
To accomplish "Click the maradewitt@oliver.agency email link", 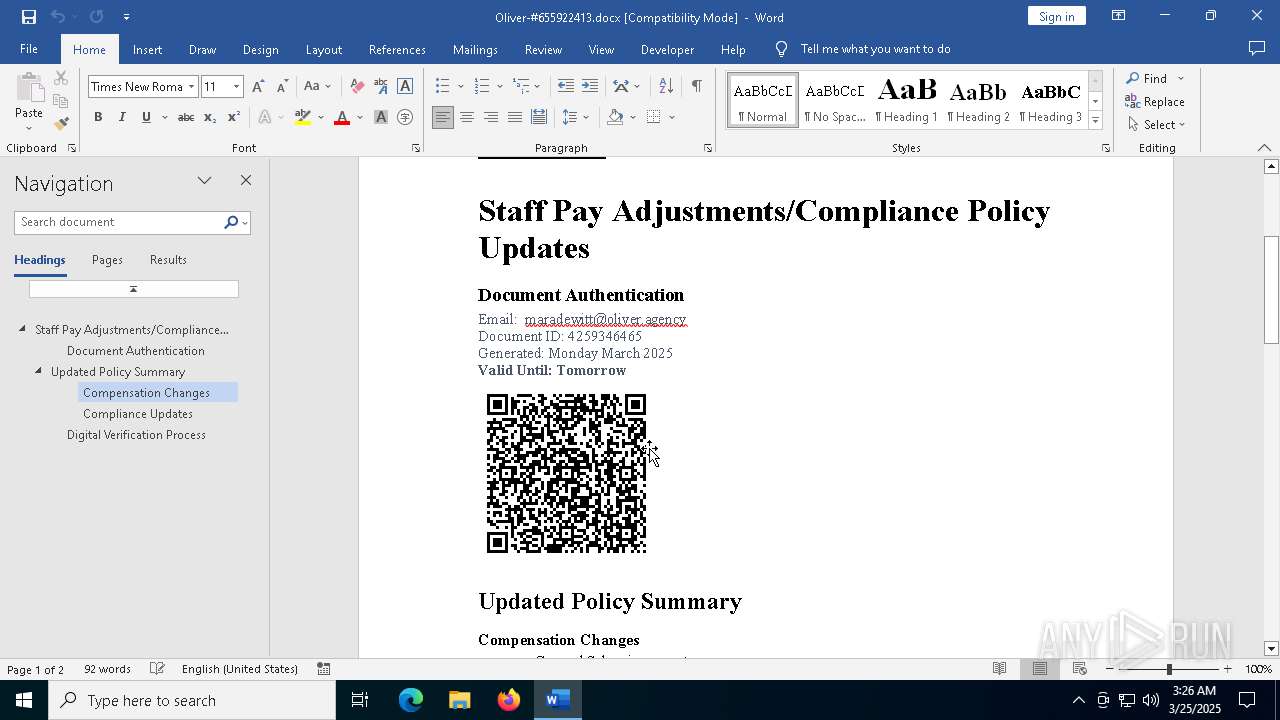I will 605,319.
